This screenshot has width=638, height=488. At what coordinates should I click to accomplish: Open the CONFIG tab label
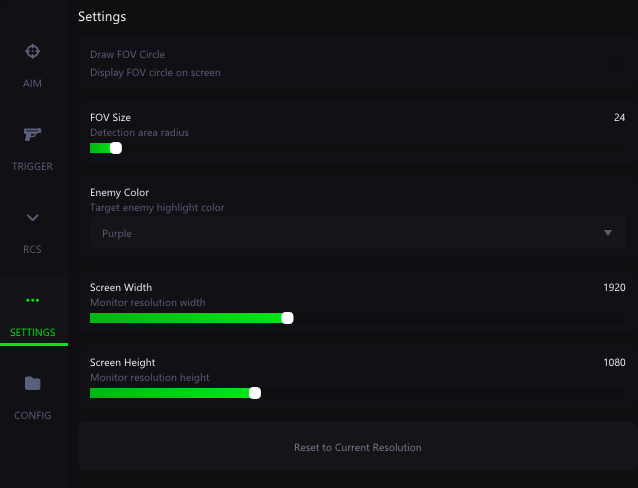tap(33, 416)
